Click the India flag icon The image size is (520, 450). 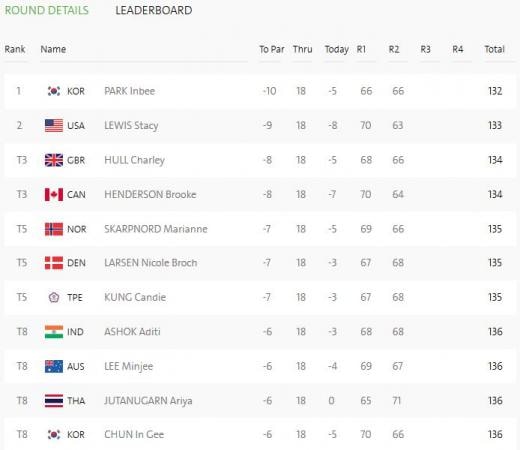click(x=54, y=332)
